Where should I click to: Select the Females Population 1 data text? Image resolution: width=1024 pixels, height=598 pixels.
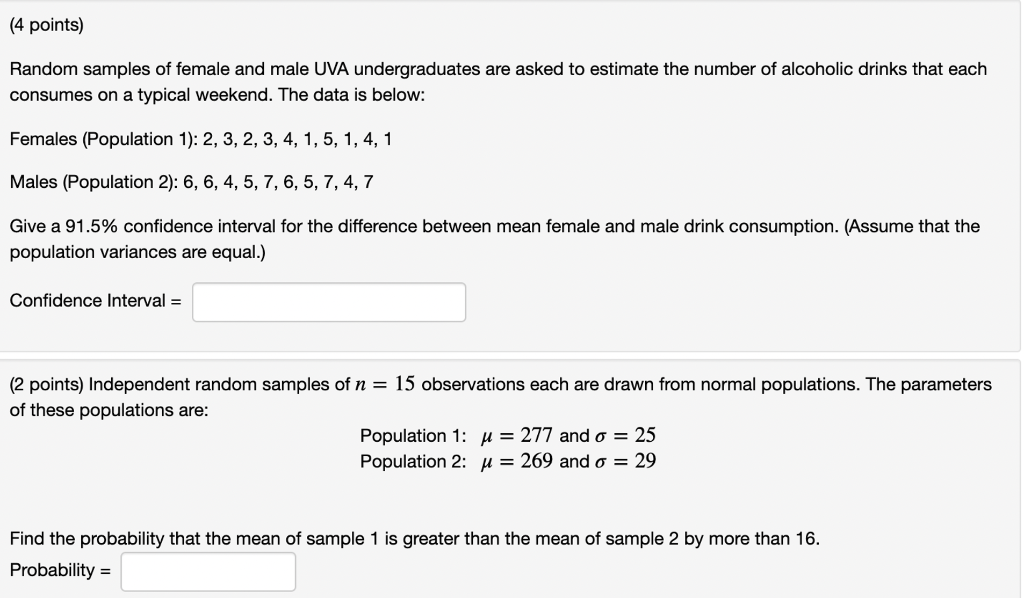200,139
